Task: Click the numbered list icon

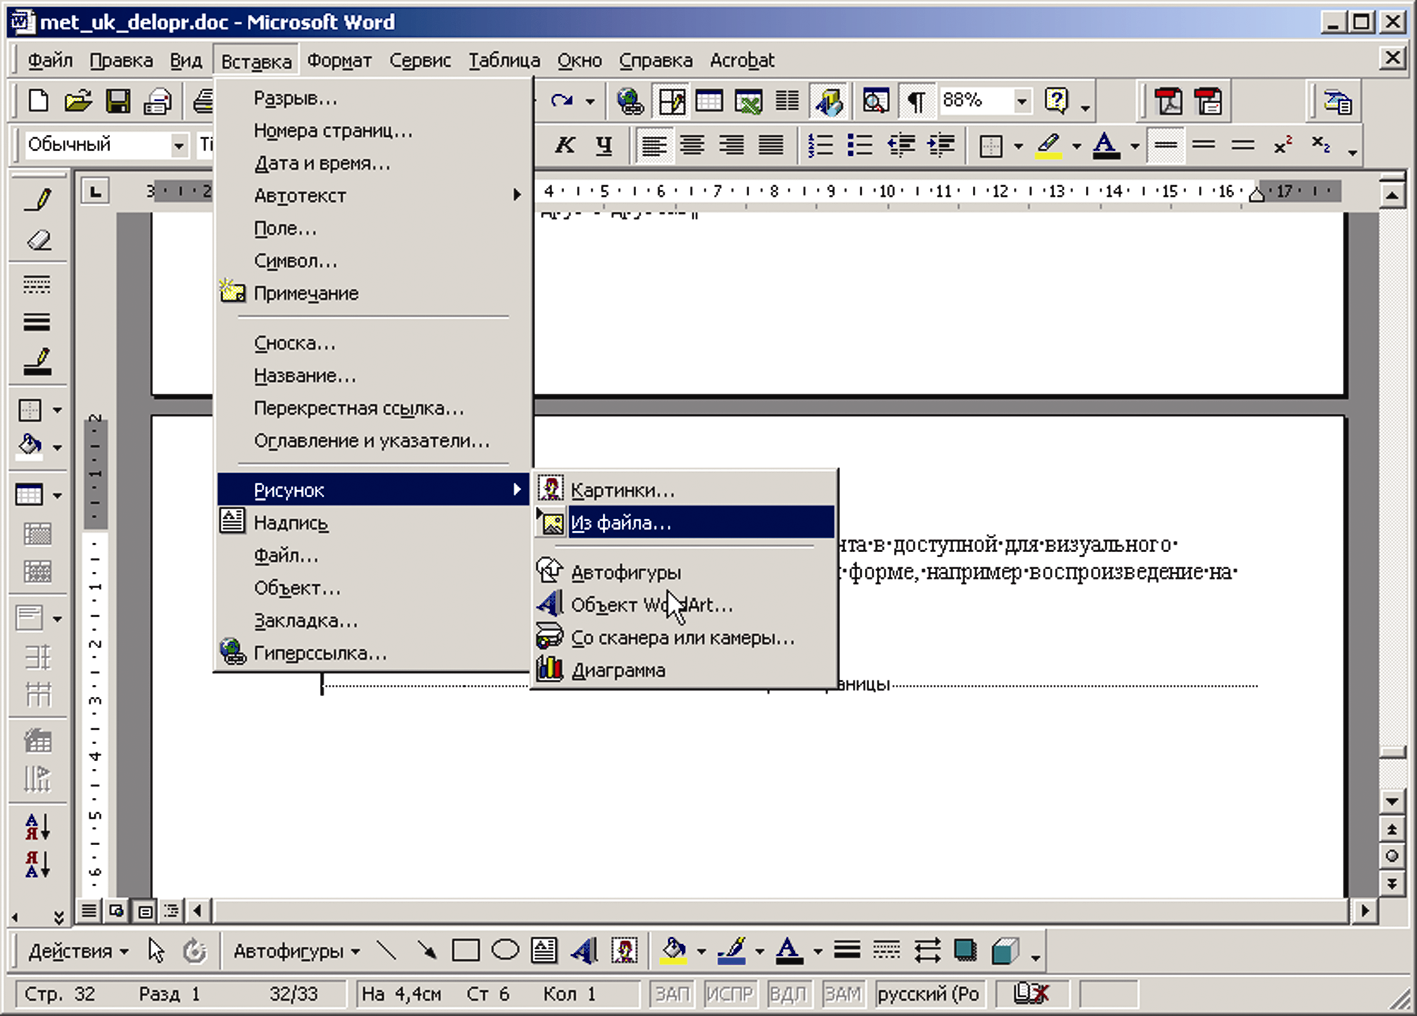Action: tap(820, 146)
